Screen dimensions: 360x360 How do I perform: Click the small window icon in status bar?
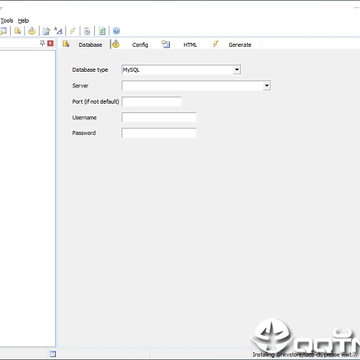coord(53,354)
